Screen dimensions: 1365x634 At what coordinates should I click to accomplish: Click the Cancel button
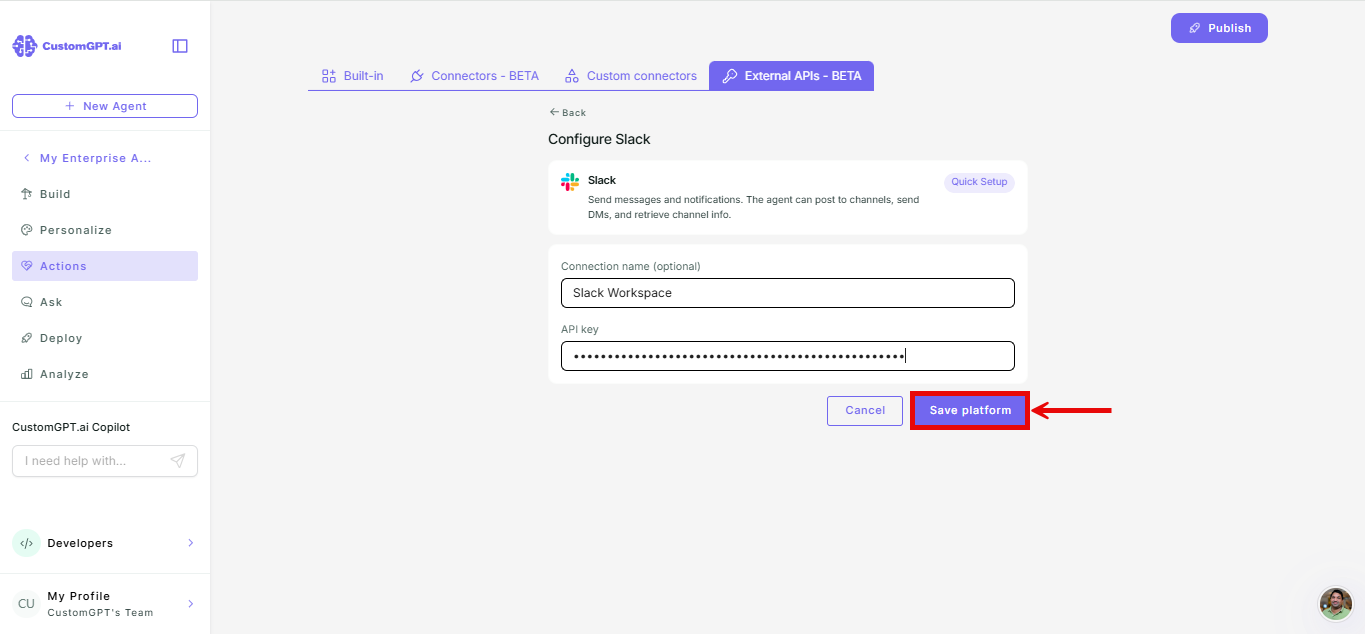(865, 410)
